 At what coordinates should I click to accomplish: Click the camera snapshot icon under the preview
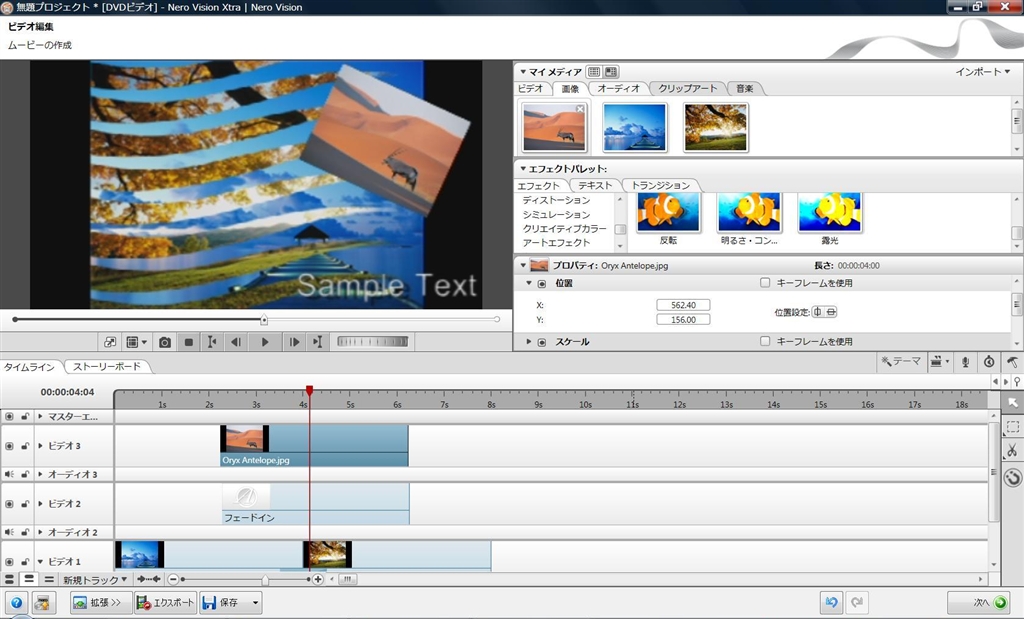click(x=165, y=342)
